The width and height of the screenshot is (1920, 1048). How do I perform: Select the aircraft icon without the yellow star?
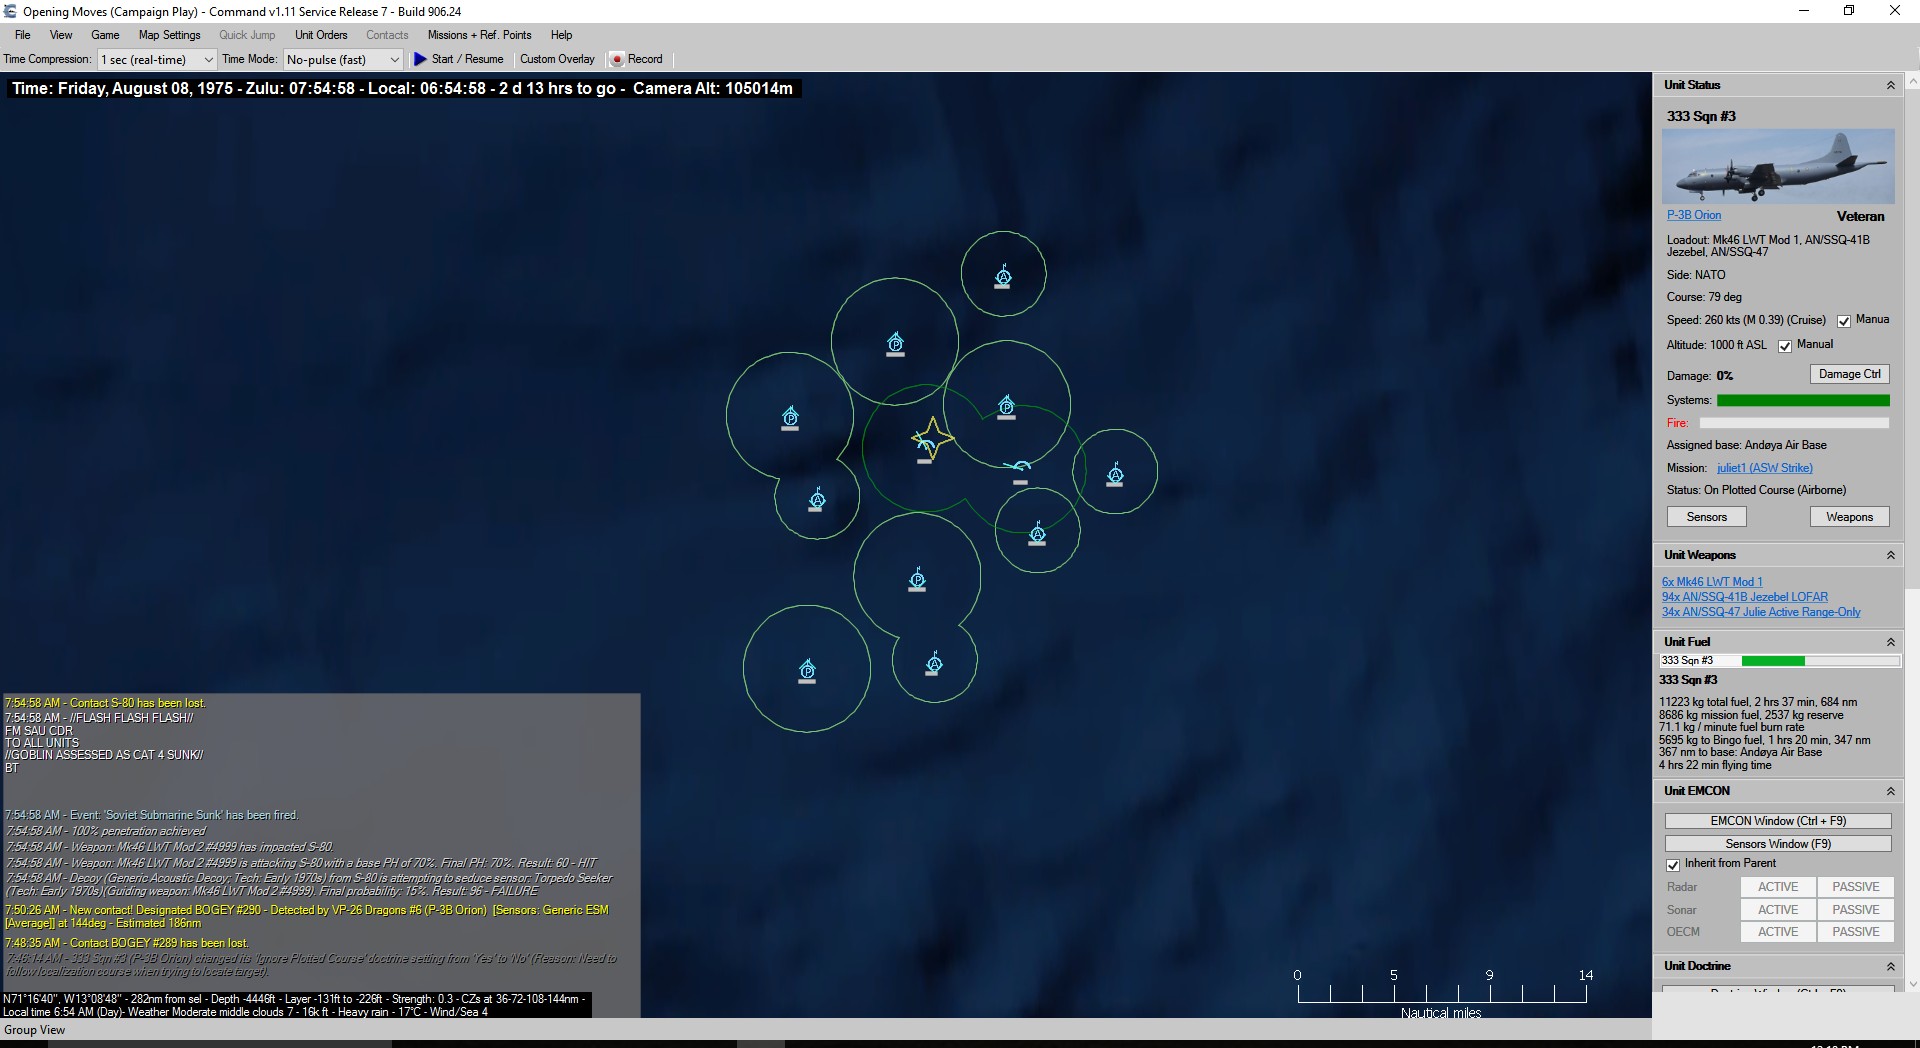(x=1019, y=467)
